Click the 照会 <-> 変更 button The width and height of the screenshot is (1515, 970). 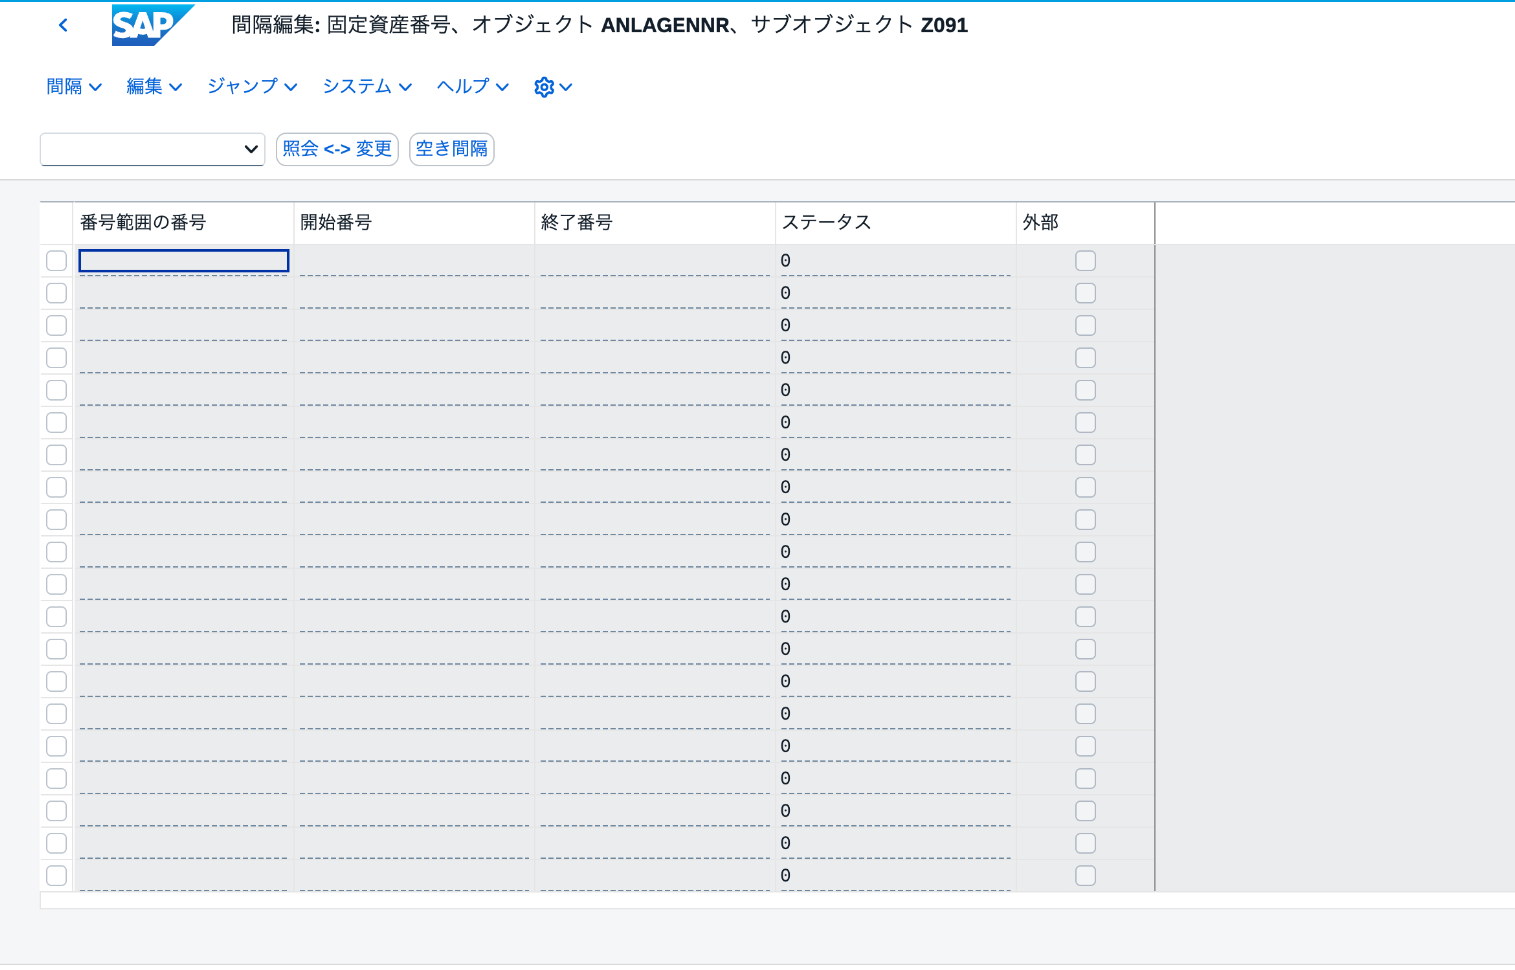pos(337,149)
